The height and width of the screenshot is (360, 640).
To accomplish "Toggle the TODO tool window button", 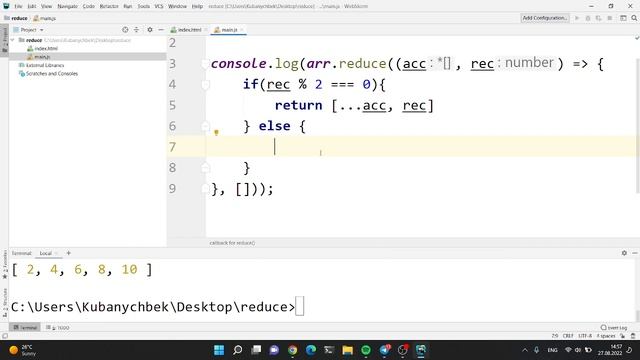I will click(x=58, y=327).
